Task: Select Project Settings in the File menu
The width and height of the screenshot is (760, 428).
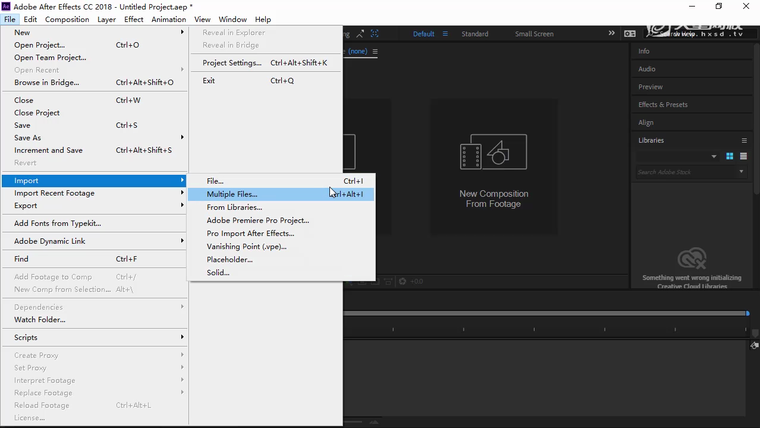Action: point(232,63)
